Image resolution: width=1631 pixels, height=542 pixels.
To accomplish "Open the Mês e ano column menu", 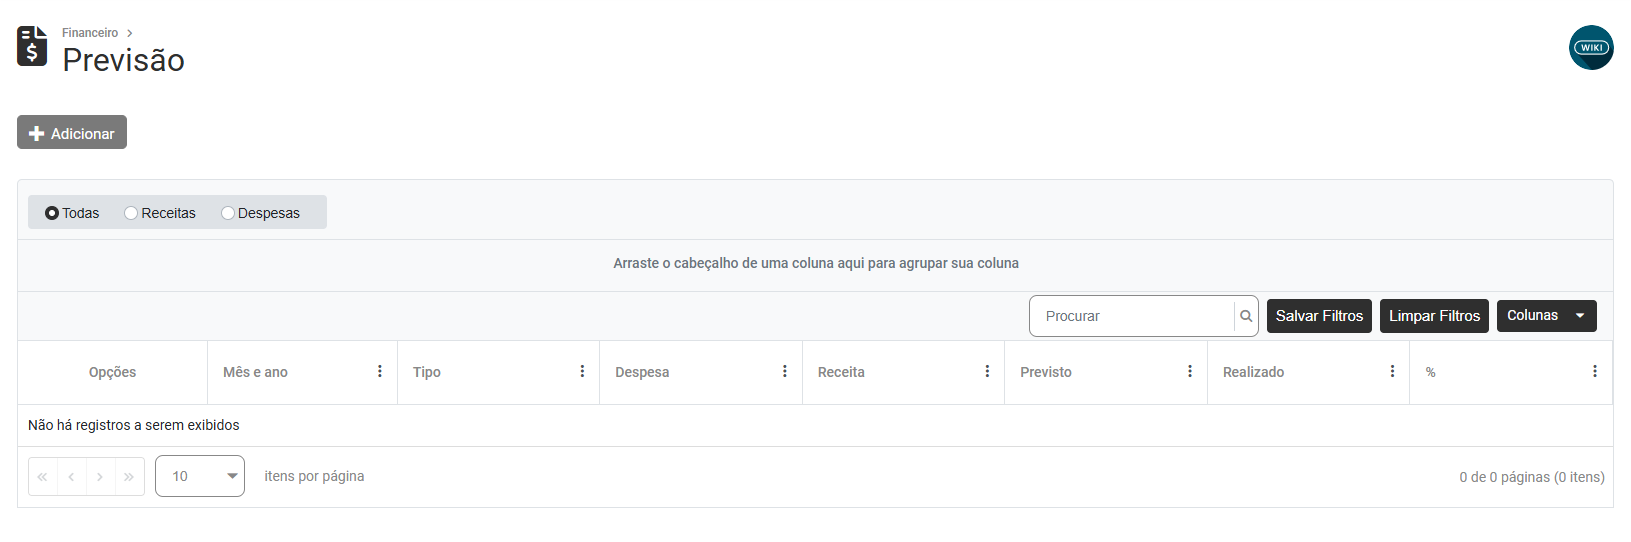I will 380,371.
